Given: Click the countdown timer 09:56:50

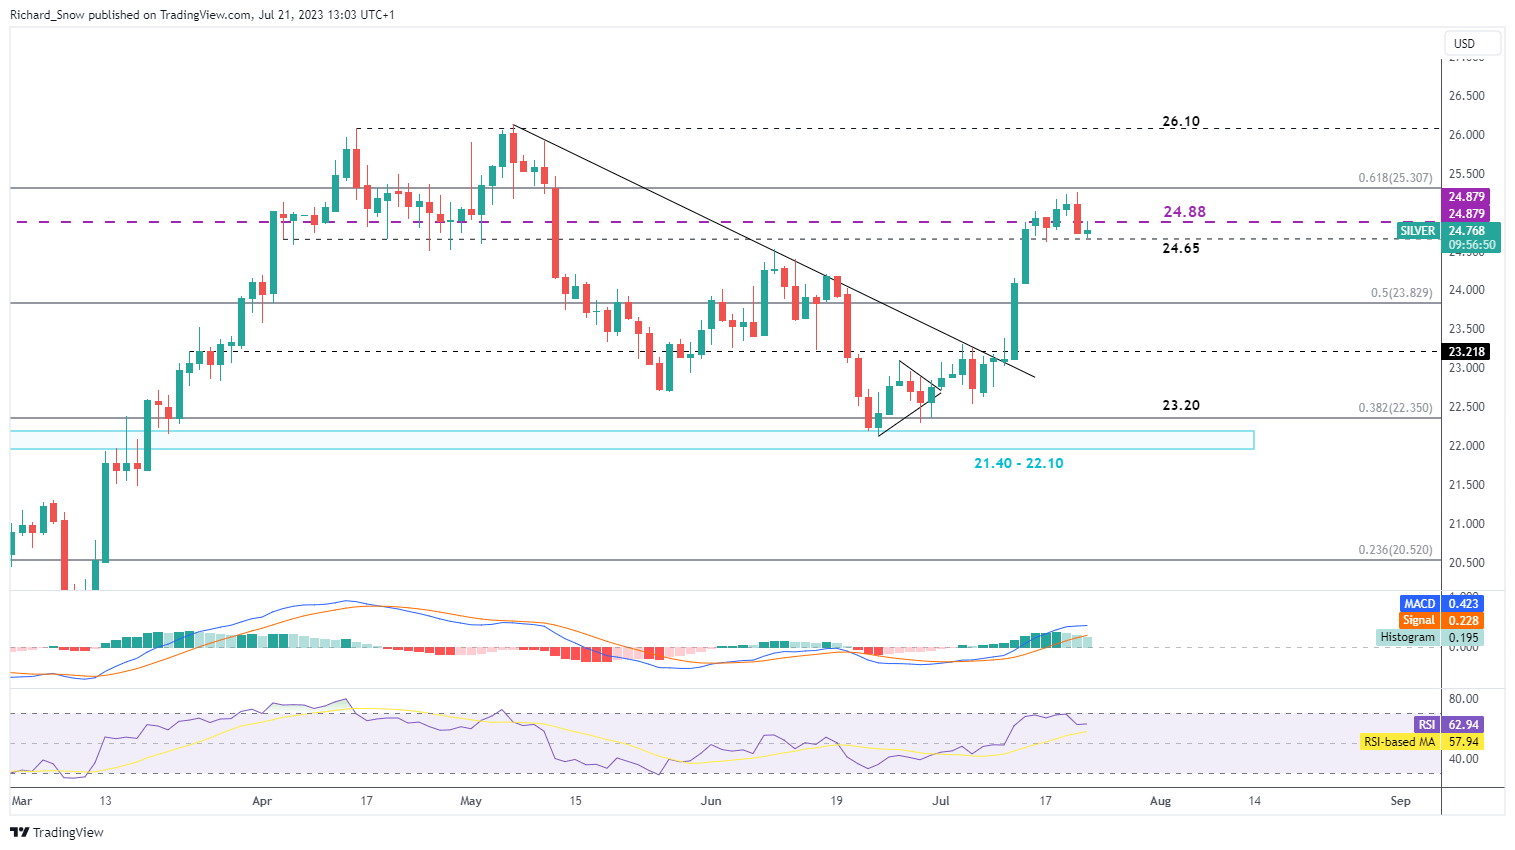Looking at the screenshot, I should click(1472, 245).
